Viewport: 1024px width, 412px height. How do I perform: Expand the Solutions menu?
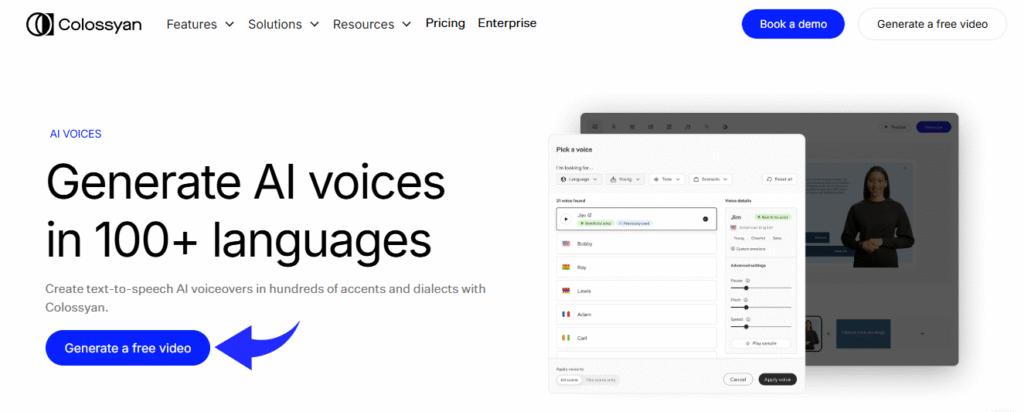click(283, 24)
